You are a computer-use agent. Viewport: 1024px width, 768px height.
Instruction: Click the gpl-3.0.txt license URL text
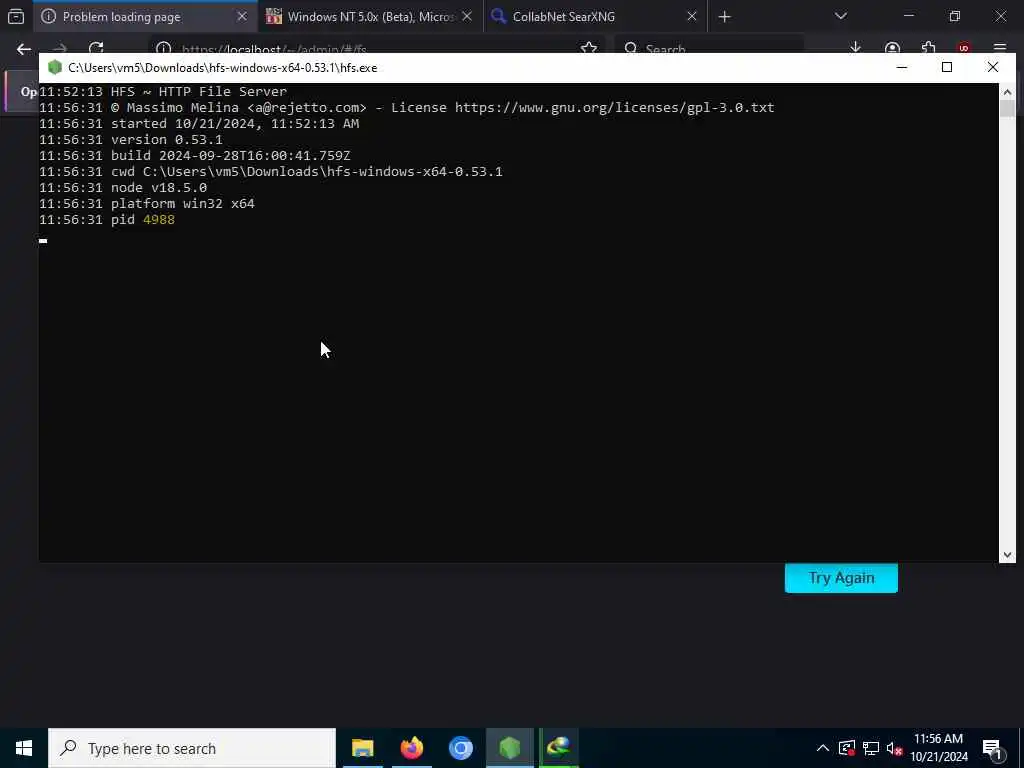[x=615, y=108]
